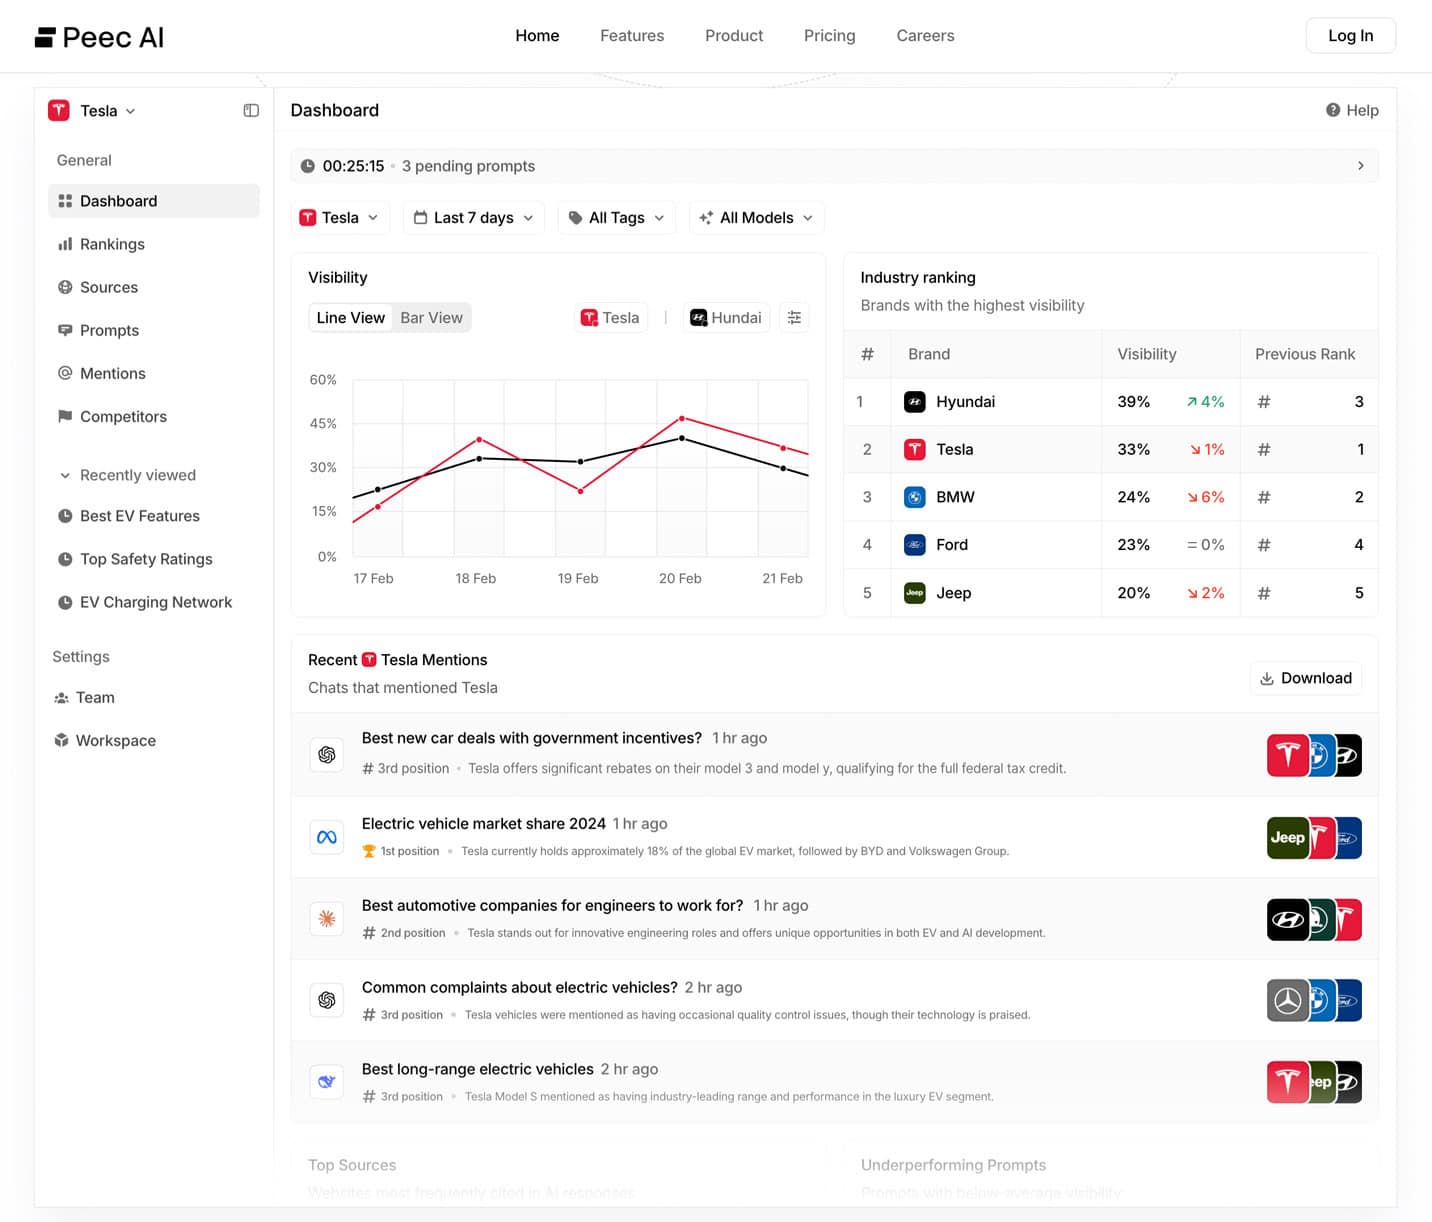Viewport: 1432px width, 1222px height.
Task: Toggle Tesla series in visibility chart
Action: click(610, 317)
